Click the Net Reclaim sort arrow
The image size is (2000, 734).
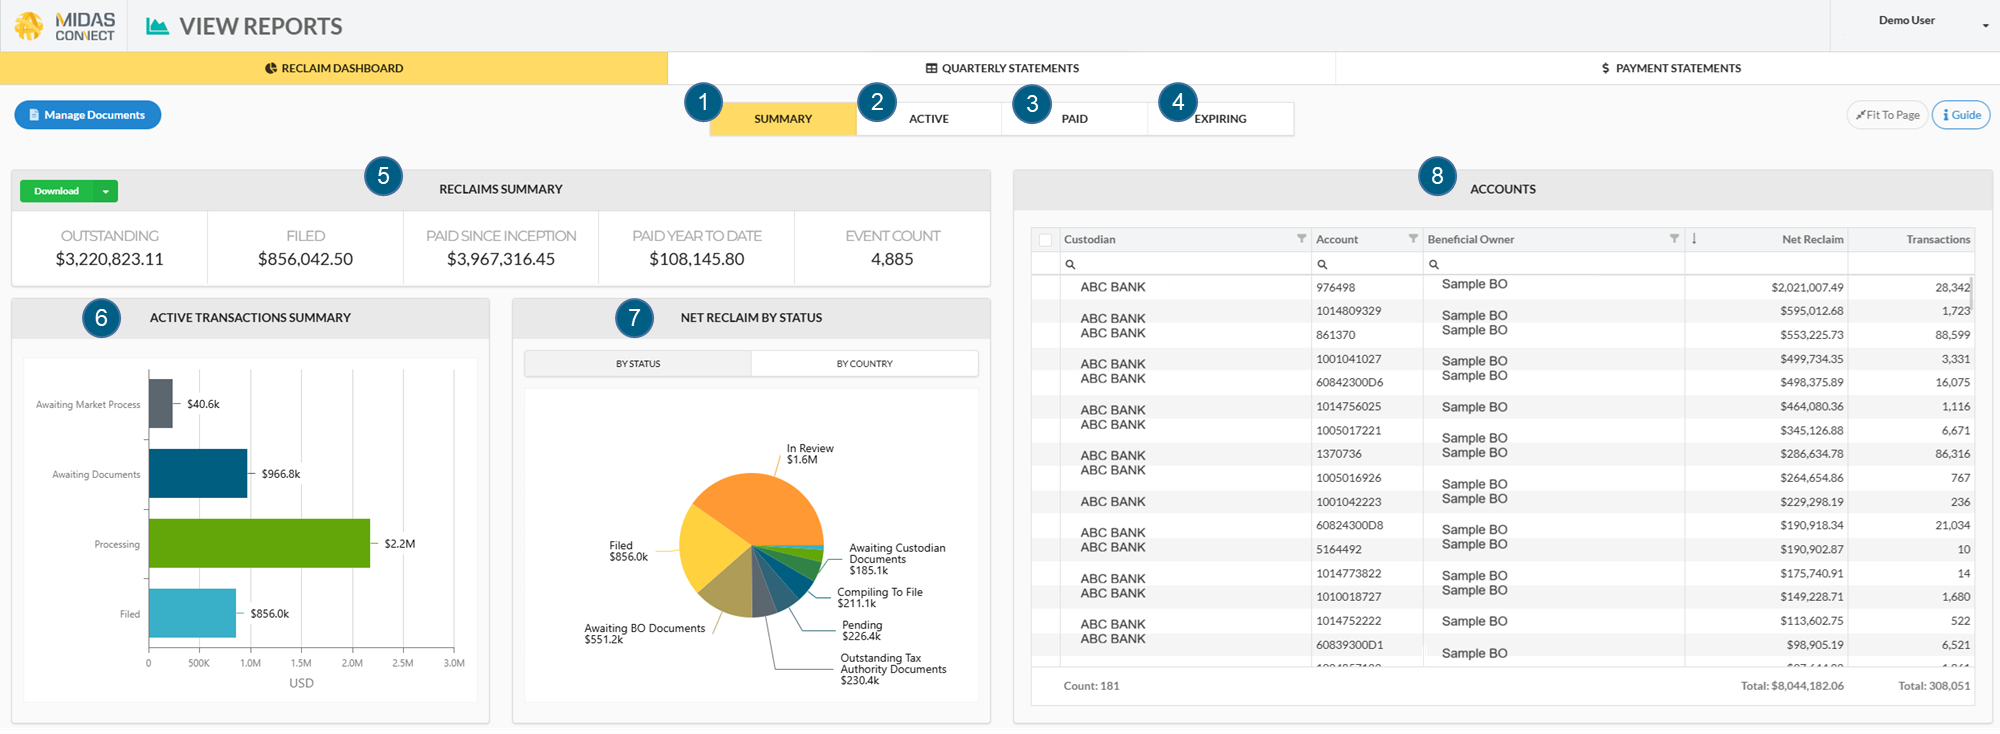pyautogui.click(x=1694, y=239)
